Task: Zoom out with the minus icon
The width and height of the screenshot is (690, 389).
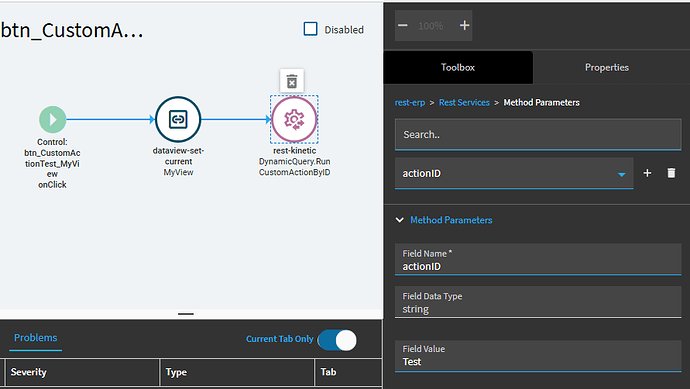Action: 403,26
